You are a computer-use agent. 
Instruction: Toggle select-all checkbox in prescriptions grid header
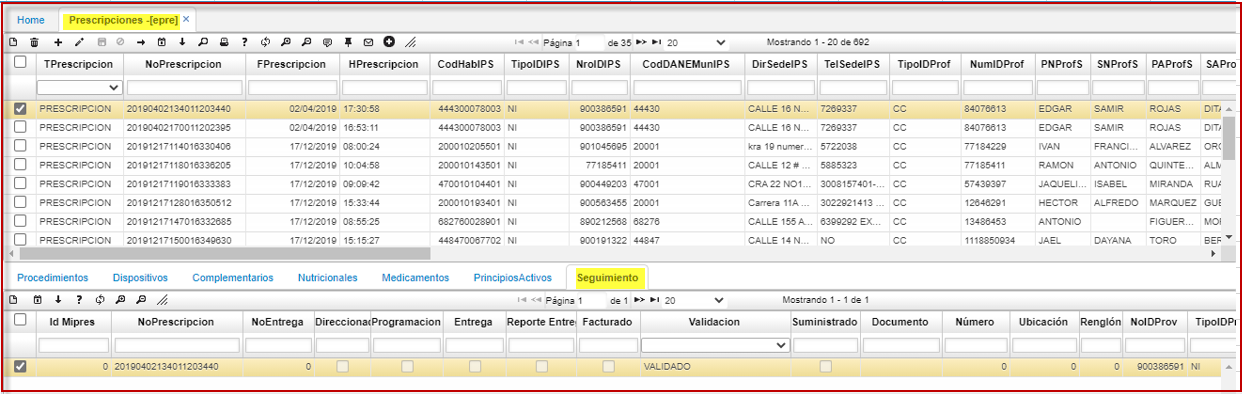pos(20,63)
